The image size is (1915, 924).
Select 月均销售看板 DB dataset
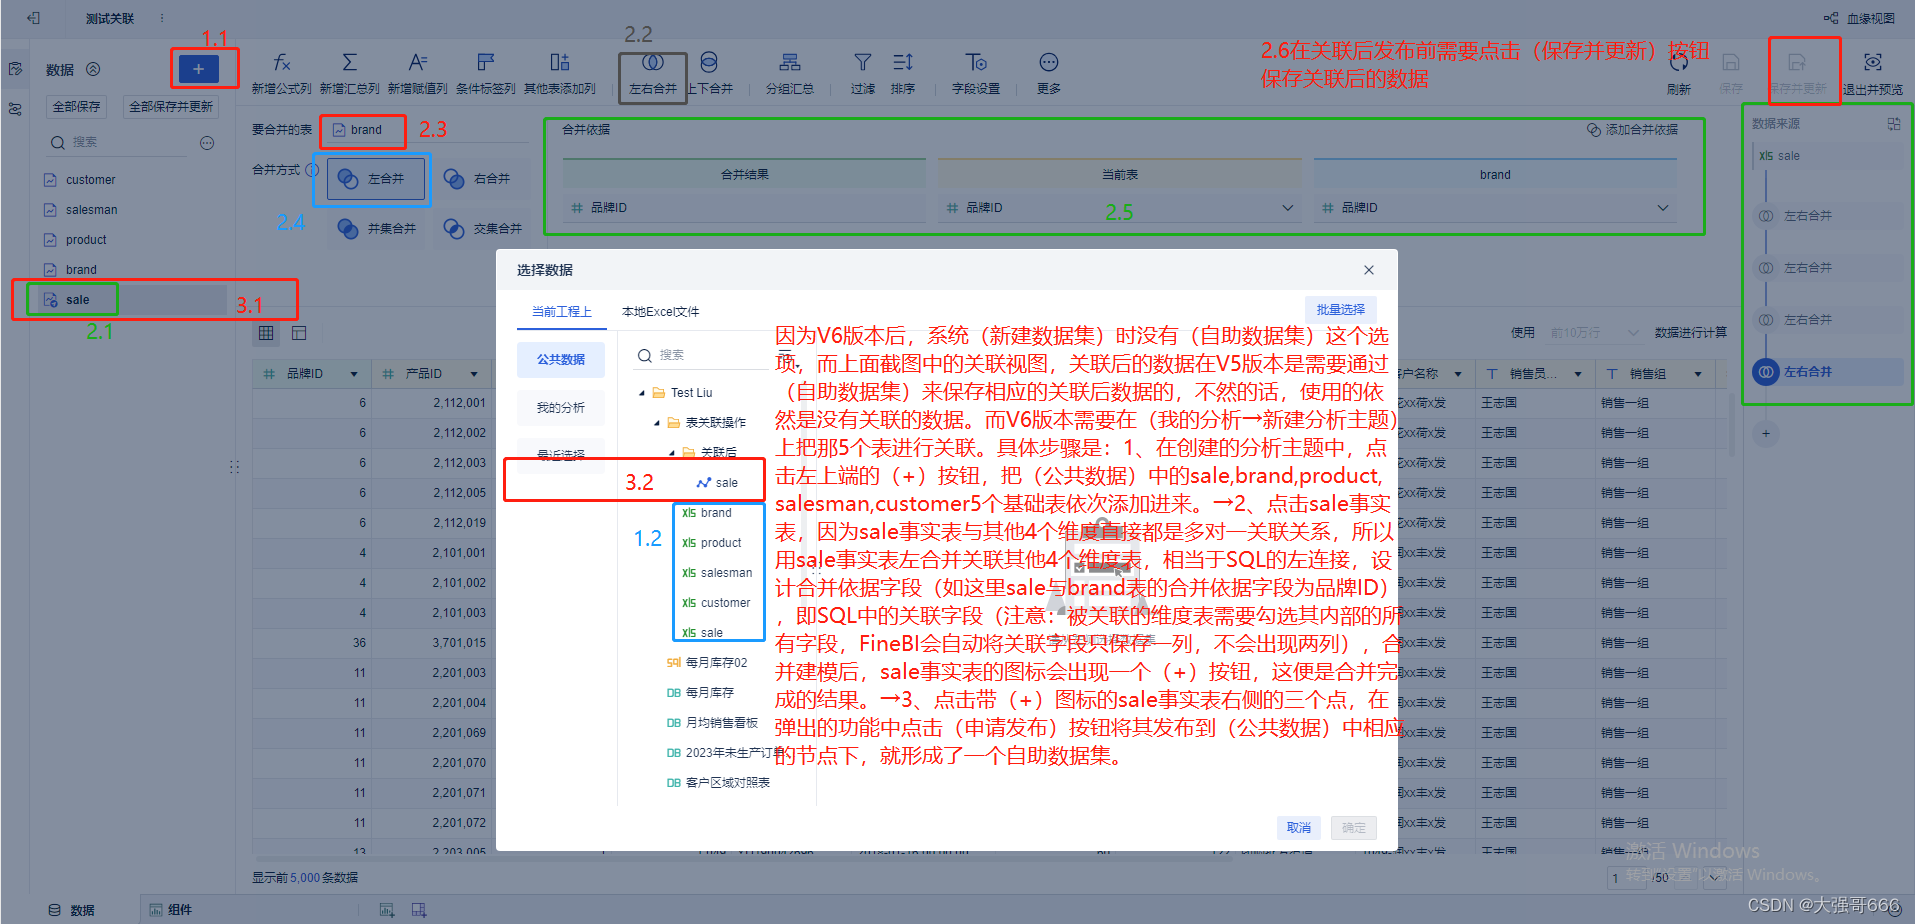[712, 723]
